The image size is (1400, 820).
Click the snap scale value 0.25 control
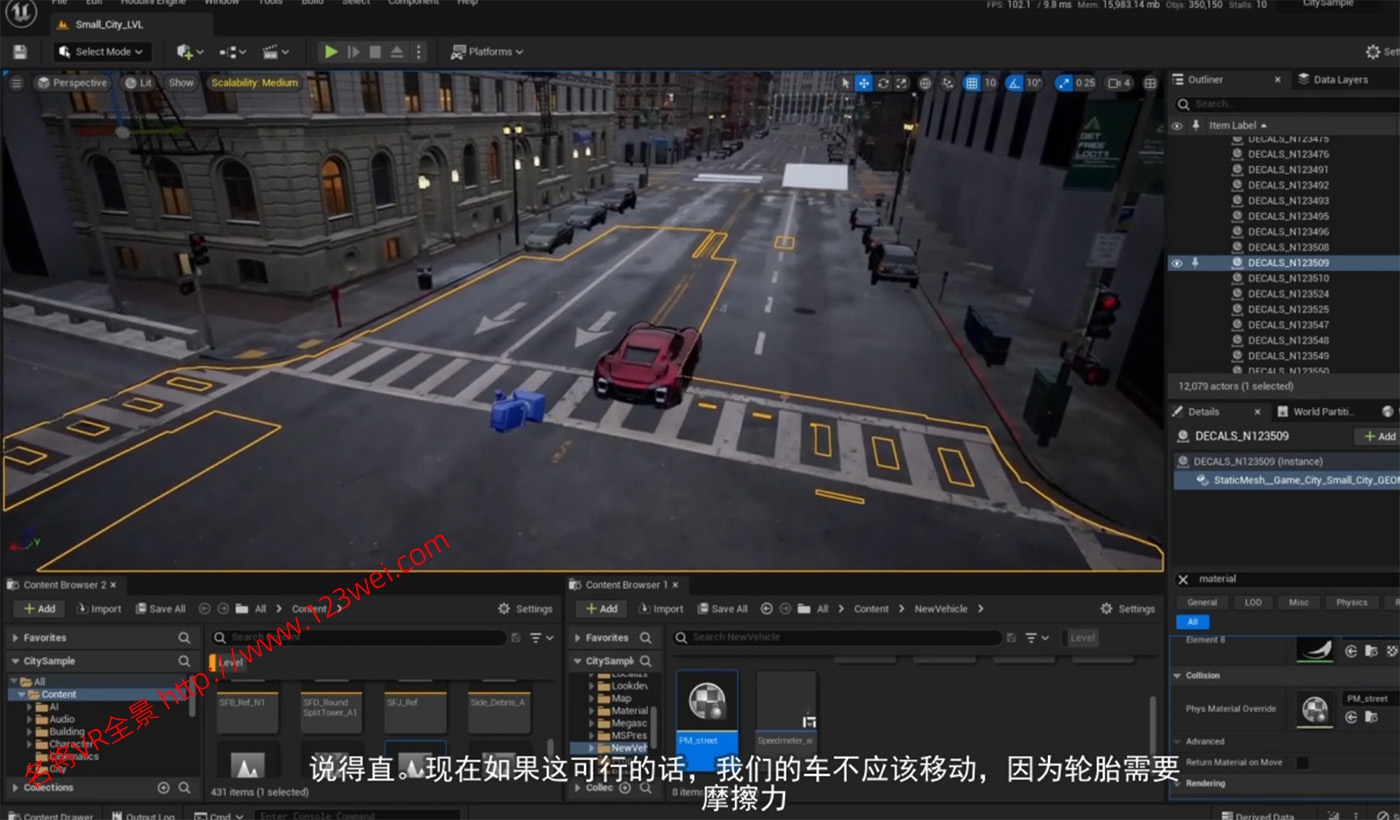(1085, 84)
